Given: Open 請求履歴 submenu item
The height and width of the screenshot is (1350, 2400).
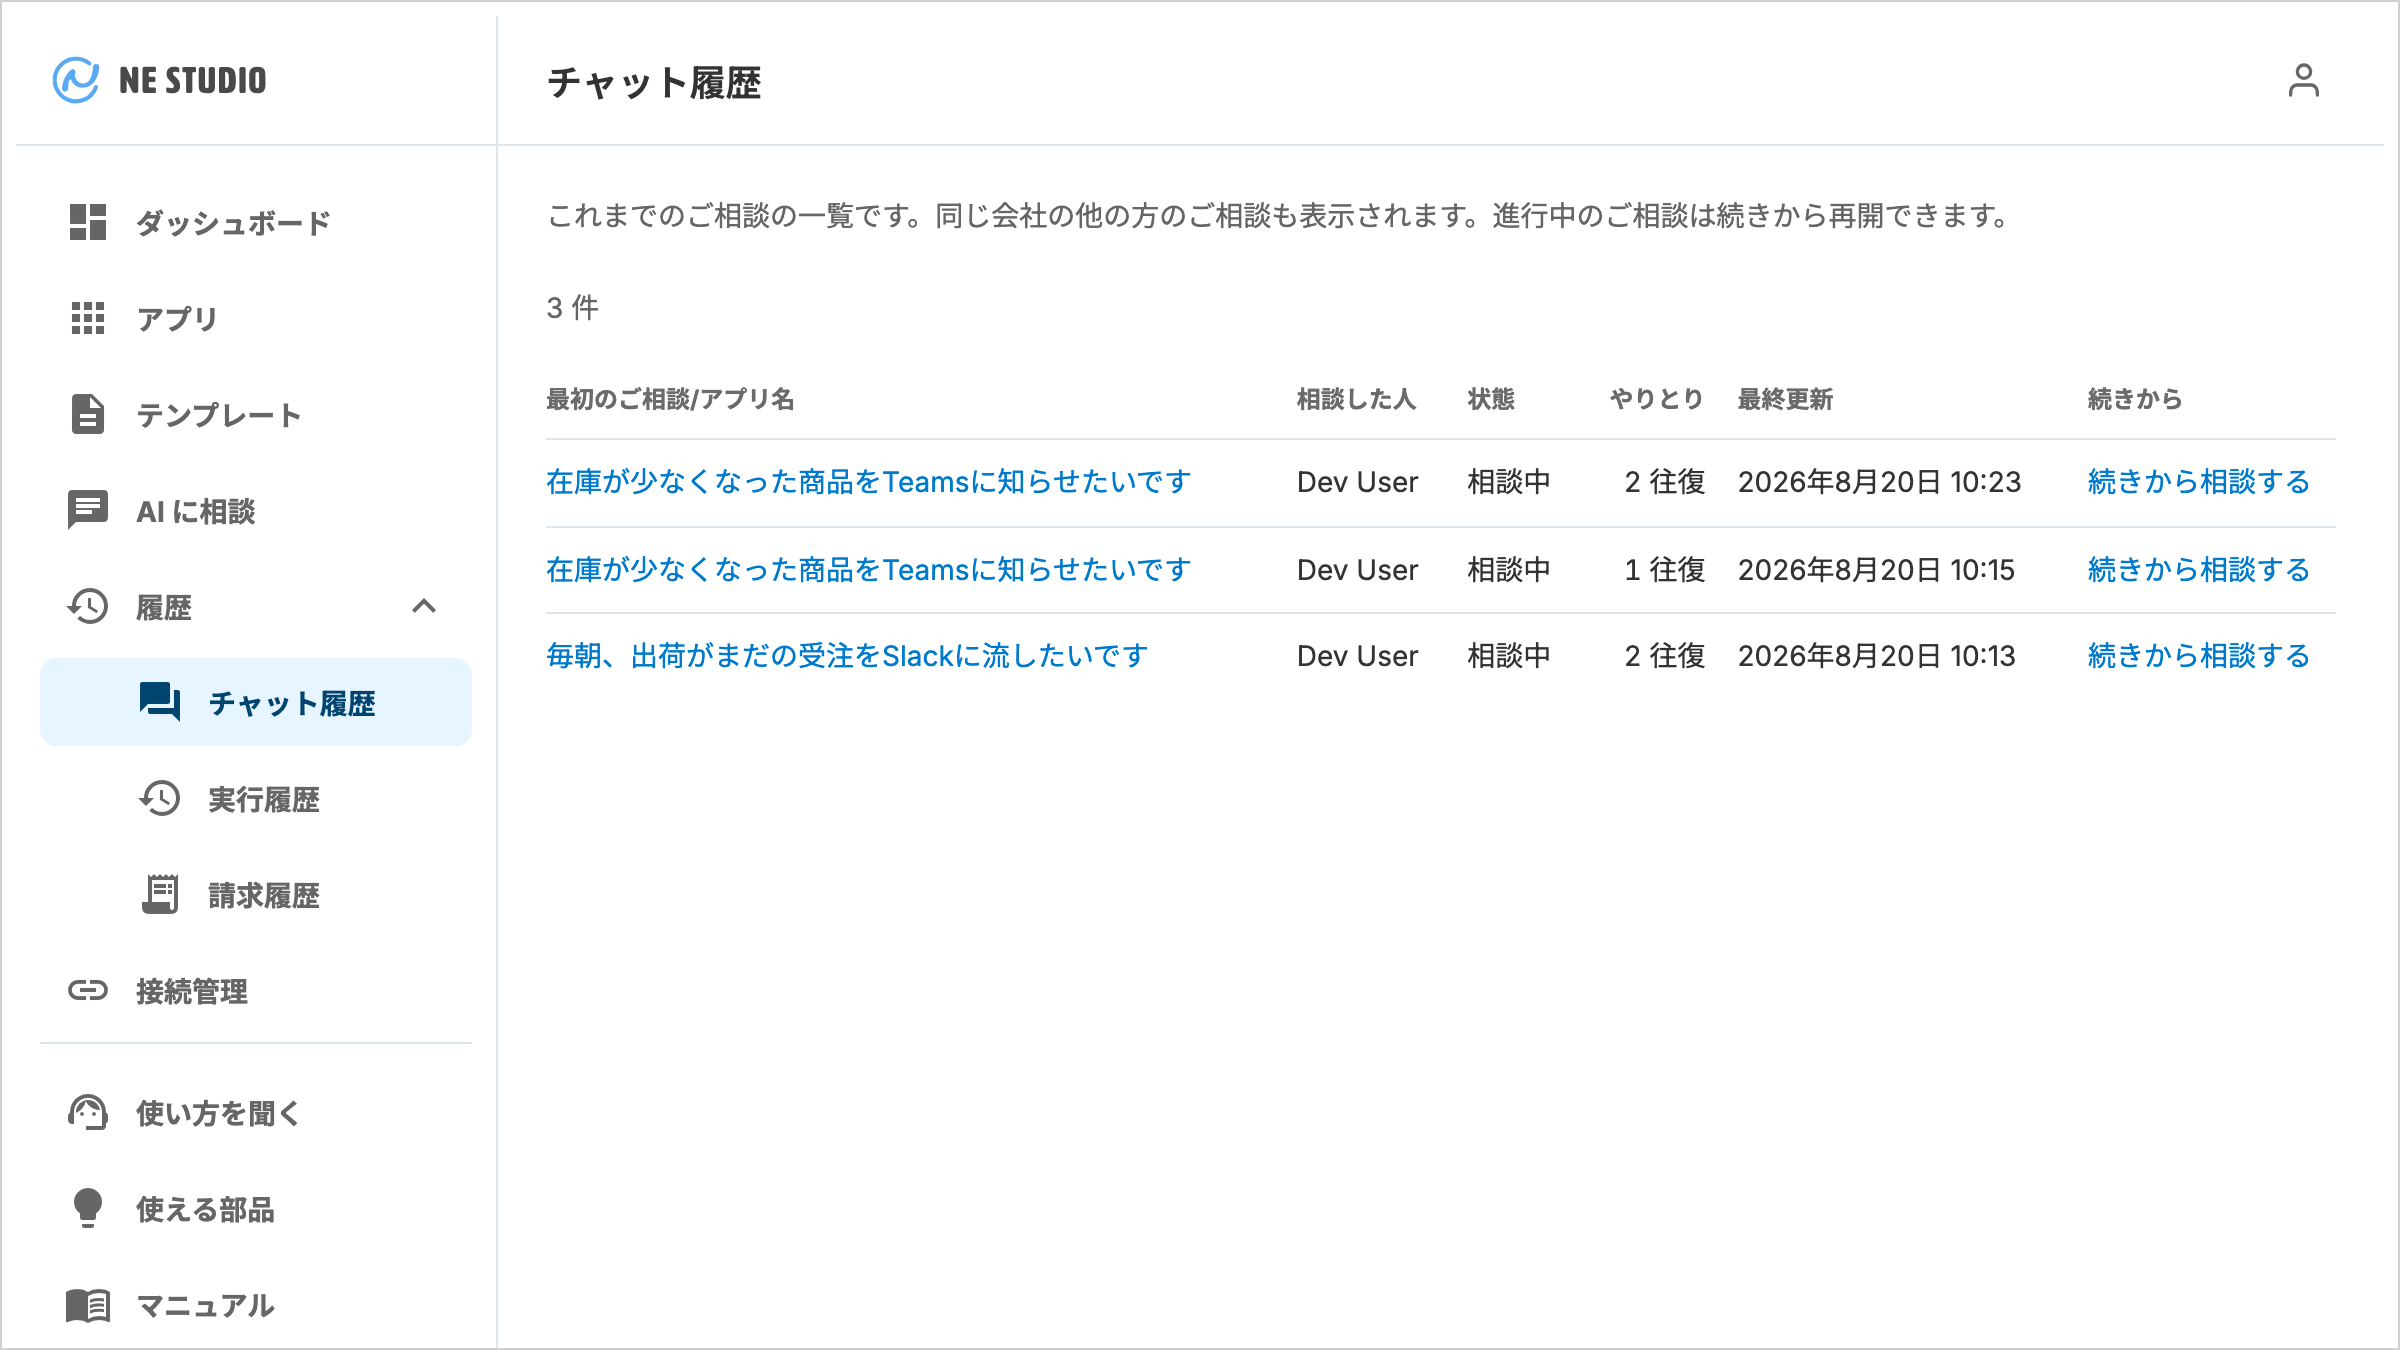Looking at the screenshot, I should [256, 894].
